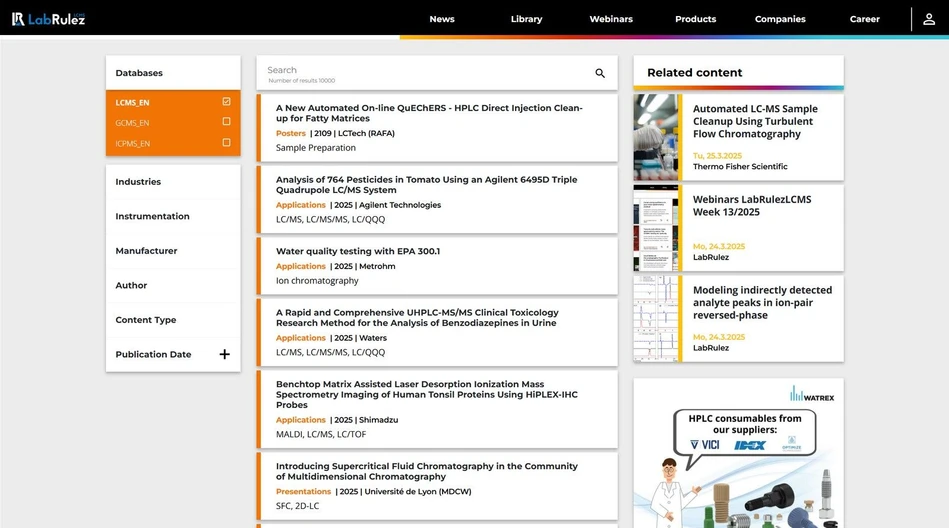
Task: Click the Webinars LabRulezLCMS Week 13 thumbnail
Action: click(x=656, y=228)
